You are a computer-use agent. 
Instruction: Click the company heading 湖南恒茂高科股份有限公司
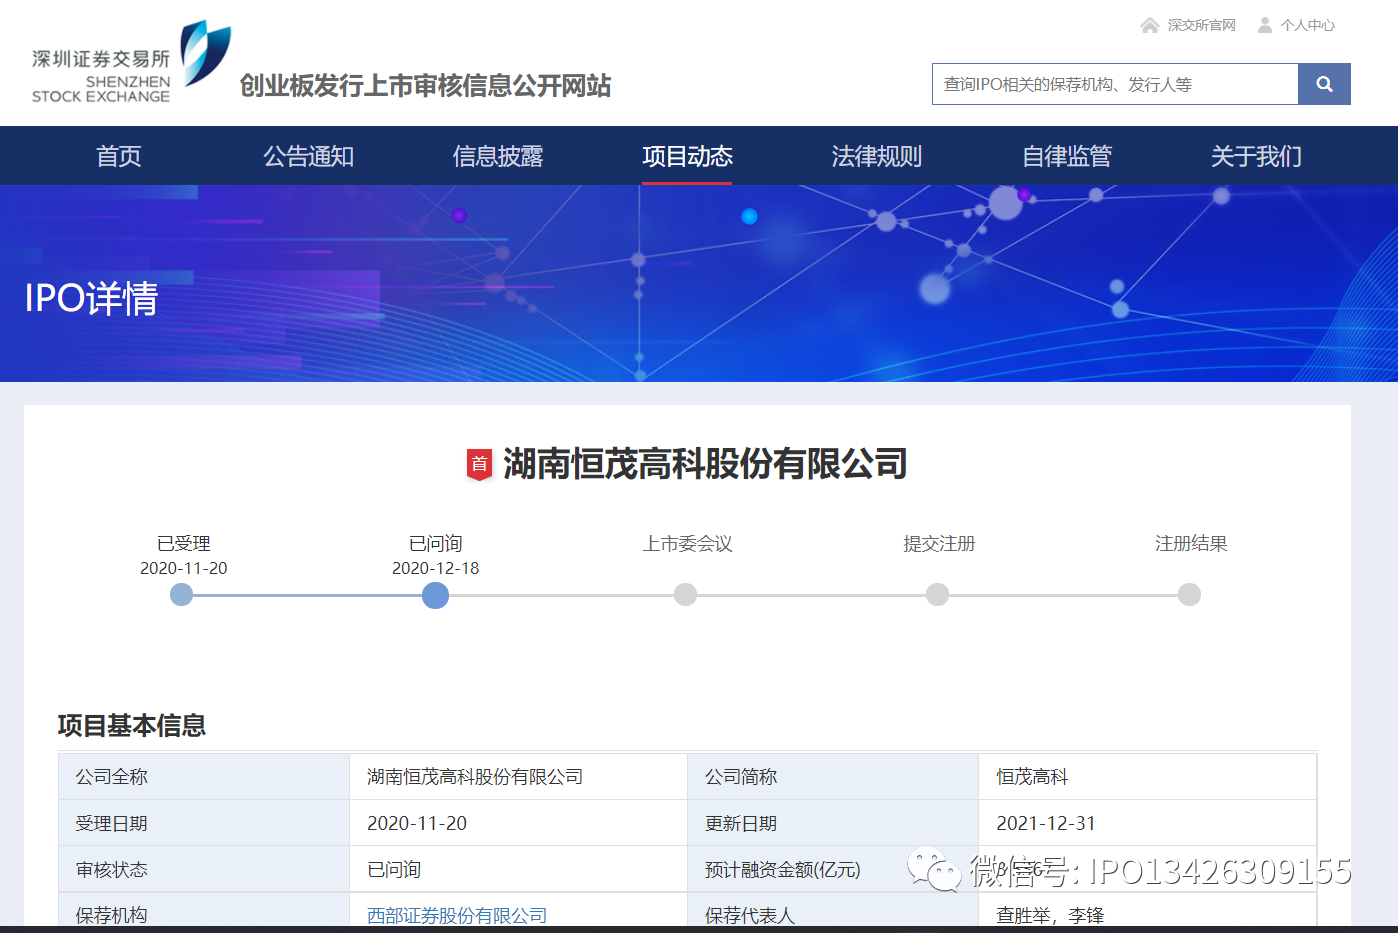705,464
